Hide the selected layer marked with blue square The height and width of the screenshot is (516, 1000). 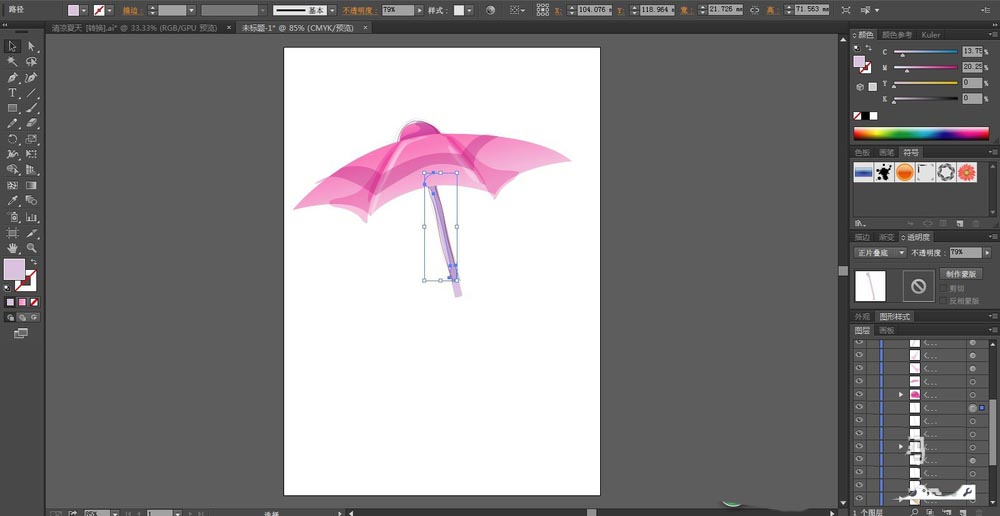[x=859, y=408]
